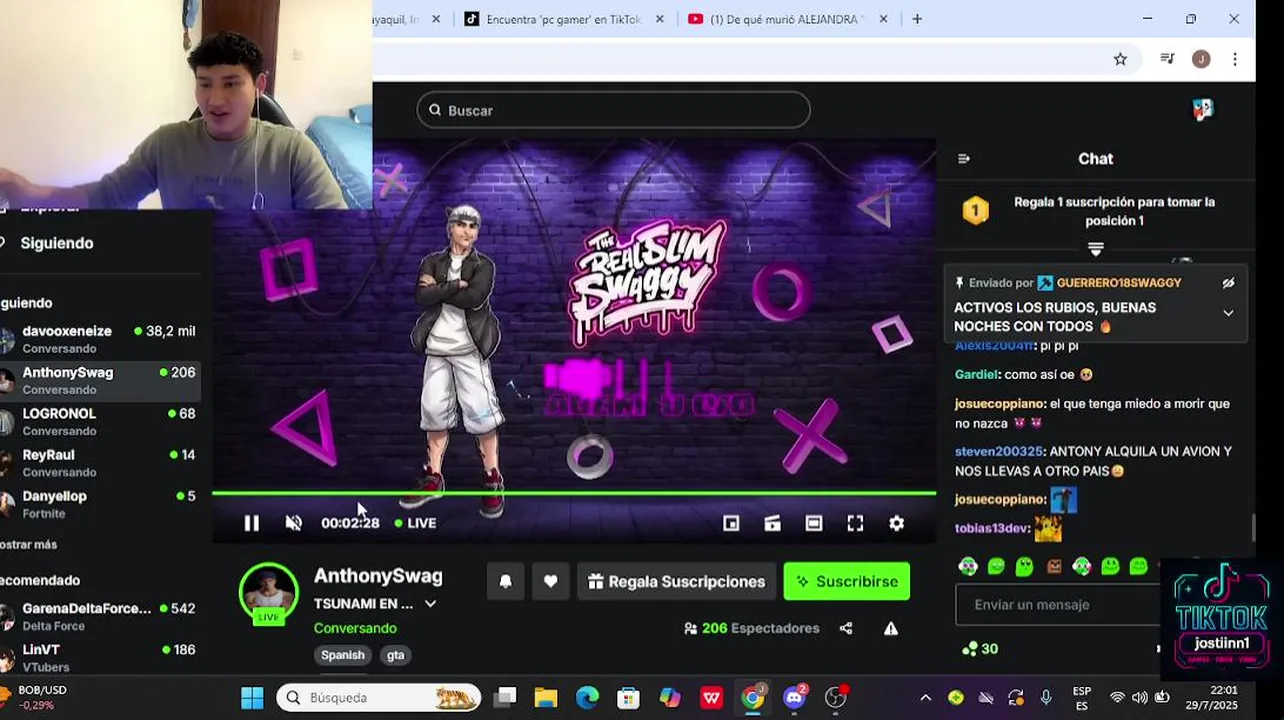Viewport: 1284px width, 720px height.
Task: Click Regala Suscripciones button
Action: 676,581
